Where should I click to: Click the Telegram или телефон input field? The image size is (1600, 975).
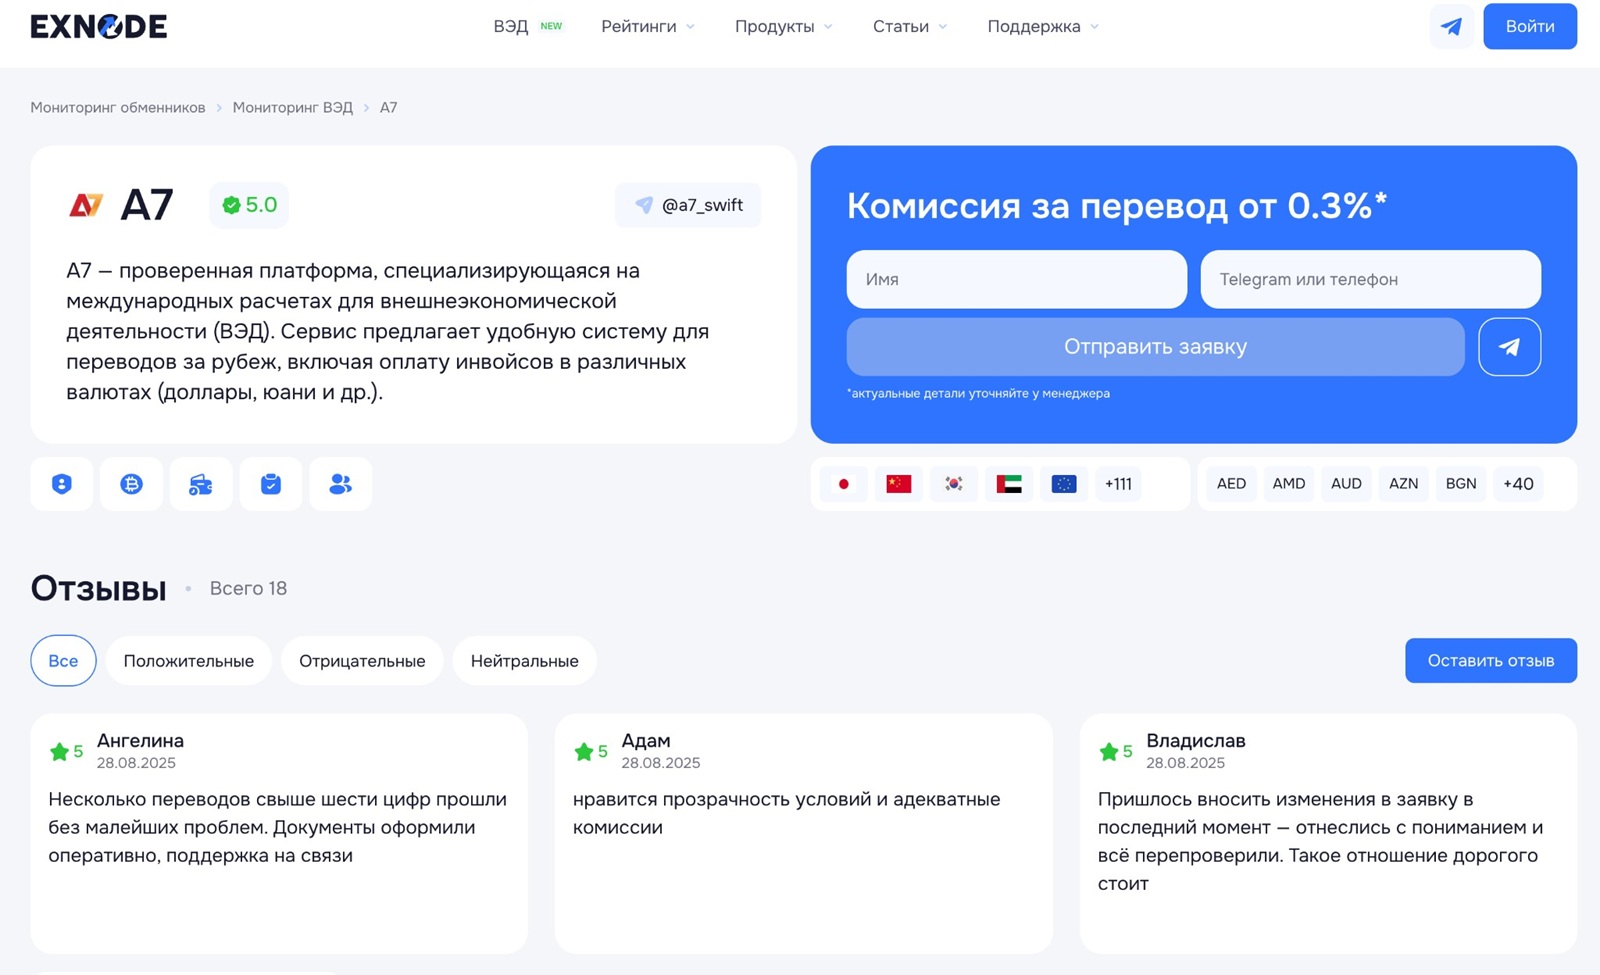(x=1371, y=279)
